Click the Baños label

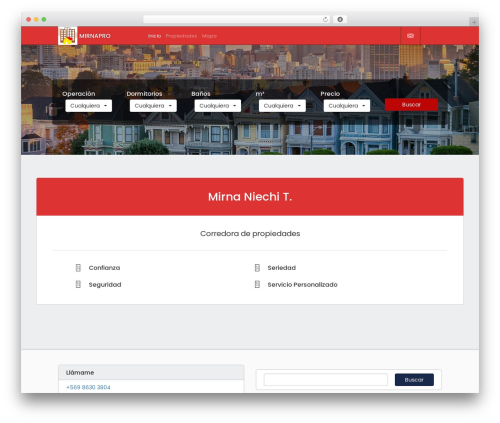click(201, 94)
